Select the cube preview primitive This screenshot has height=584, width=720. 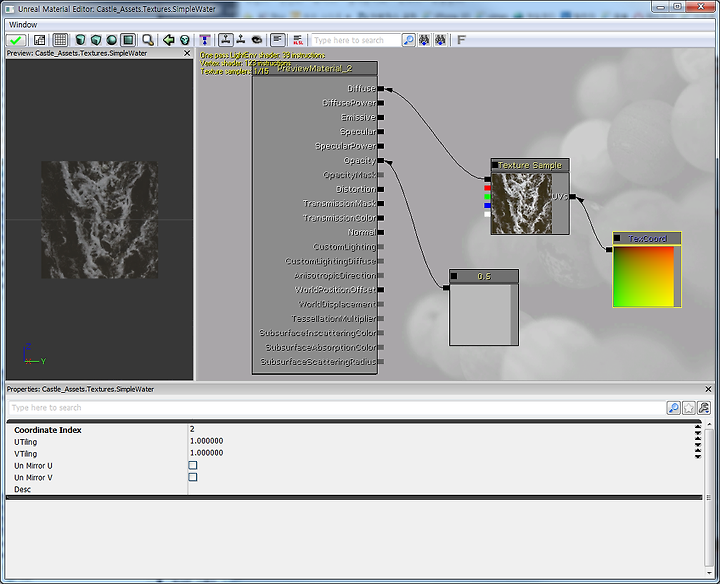pyautogui.click(x=96, y=40)
